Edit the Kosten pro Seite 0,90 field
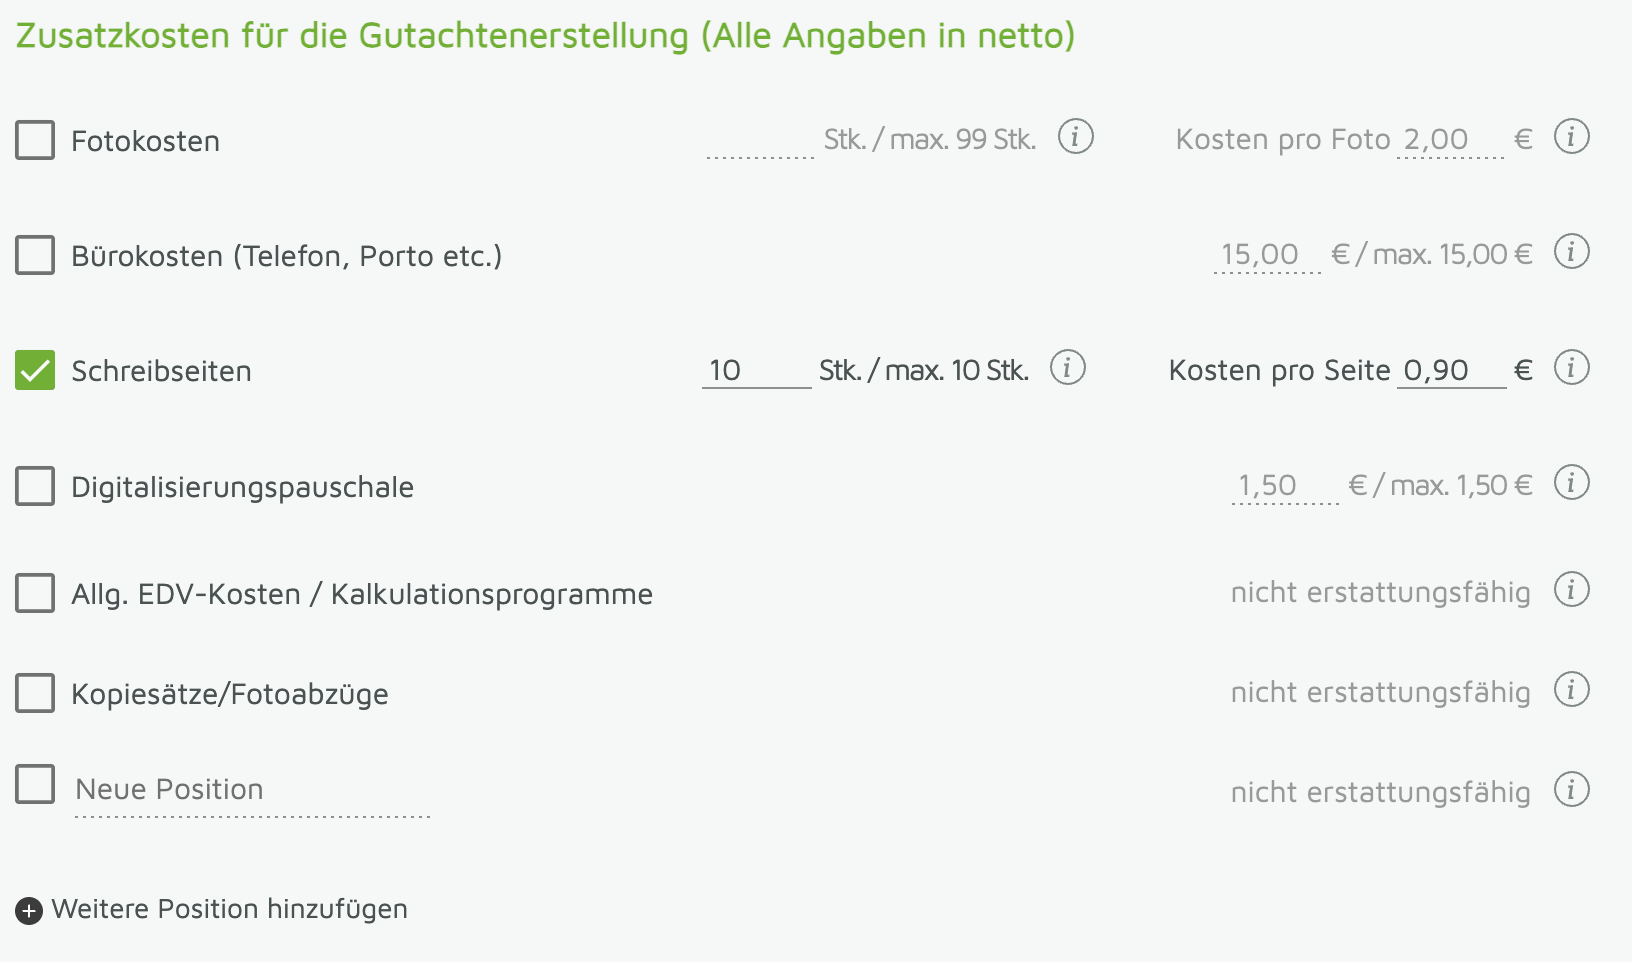This screenshot has height=962, width=1632. click(x=1450, y=371)
